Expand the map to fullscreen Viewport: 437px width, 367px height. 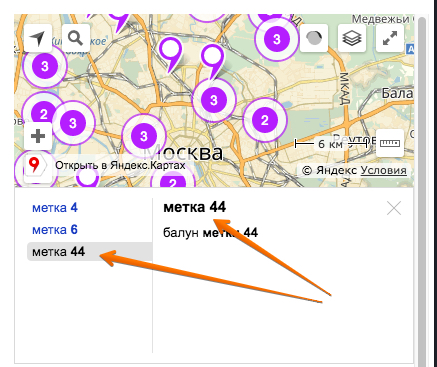point(390,38)
